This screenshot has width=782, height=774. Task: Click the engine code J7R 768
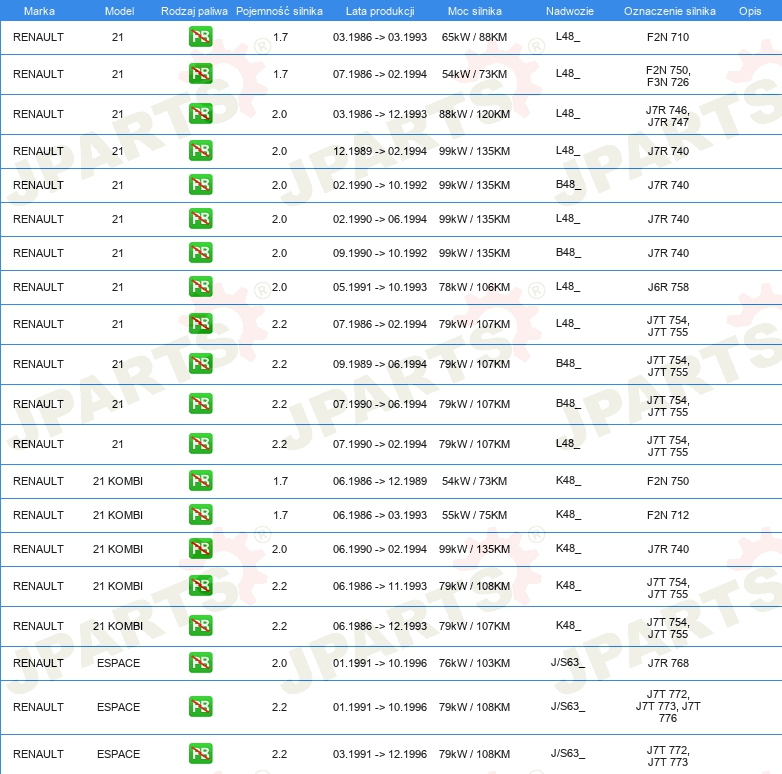[x=668, y=663]
